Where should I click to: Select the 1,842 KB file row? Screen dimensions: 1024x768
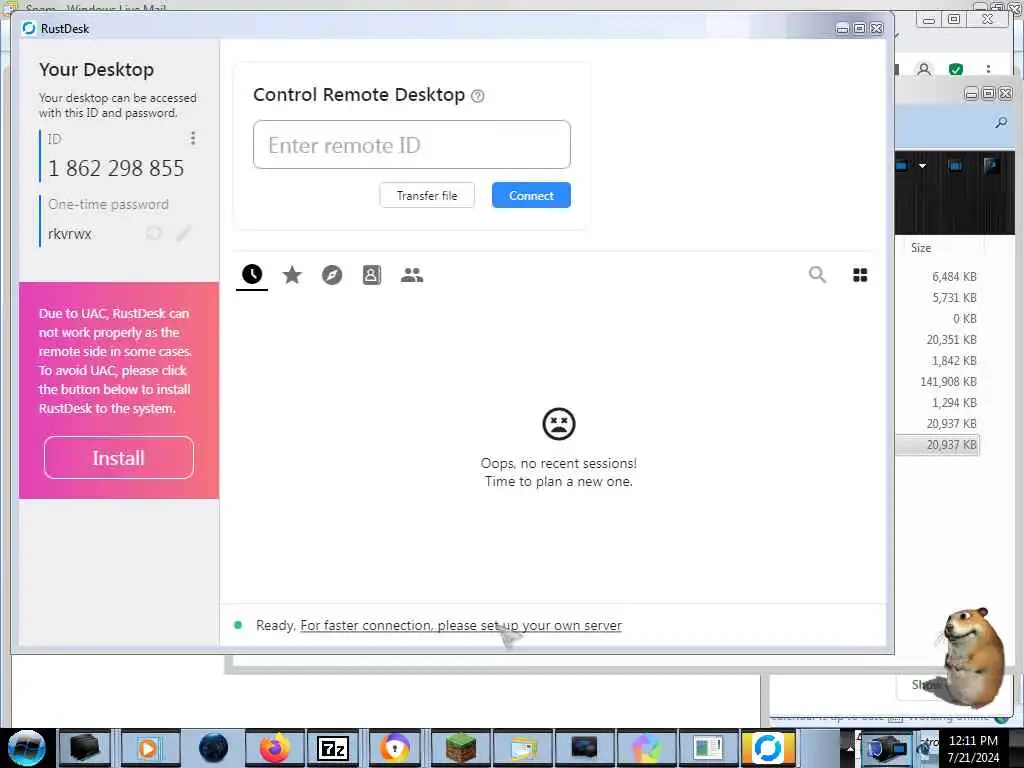point(938,360)
